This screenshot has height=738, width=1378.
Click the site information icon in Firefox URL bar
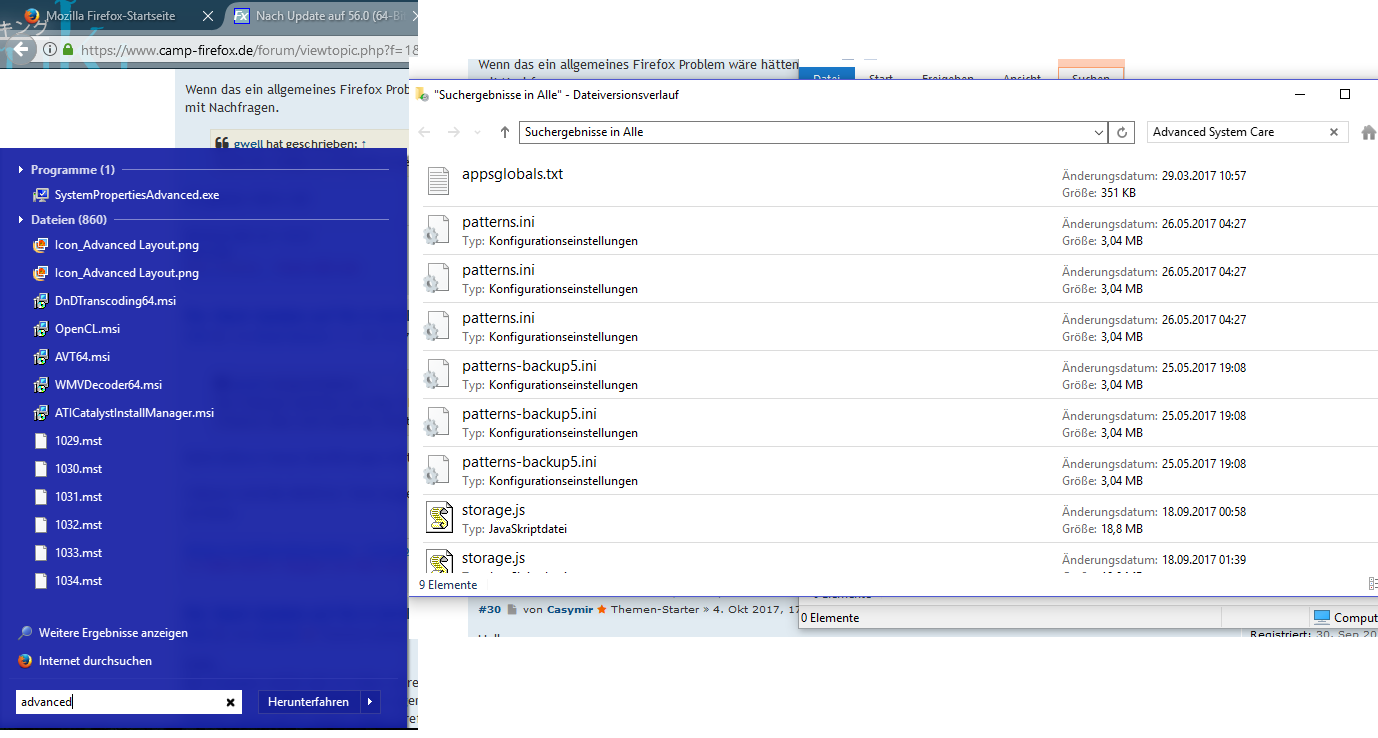click(49, 49)
